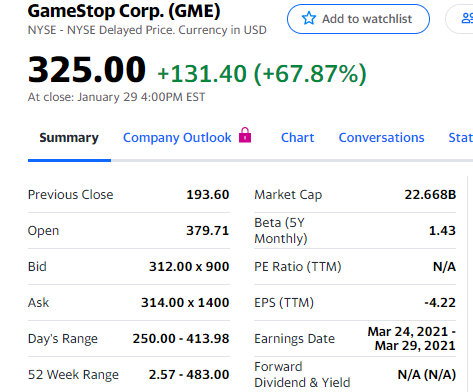Click the Beta (5Y Monthly) label

pos(281,231)
